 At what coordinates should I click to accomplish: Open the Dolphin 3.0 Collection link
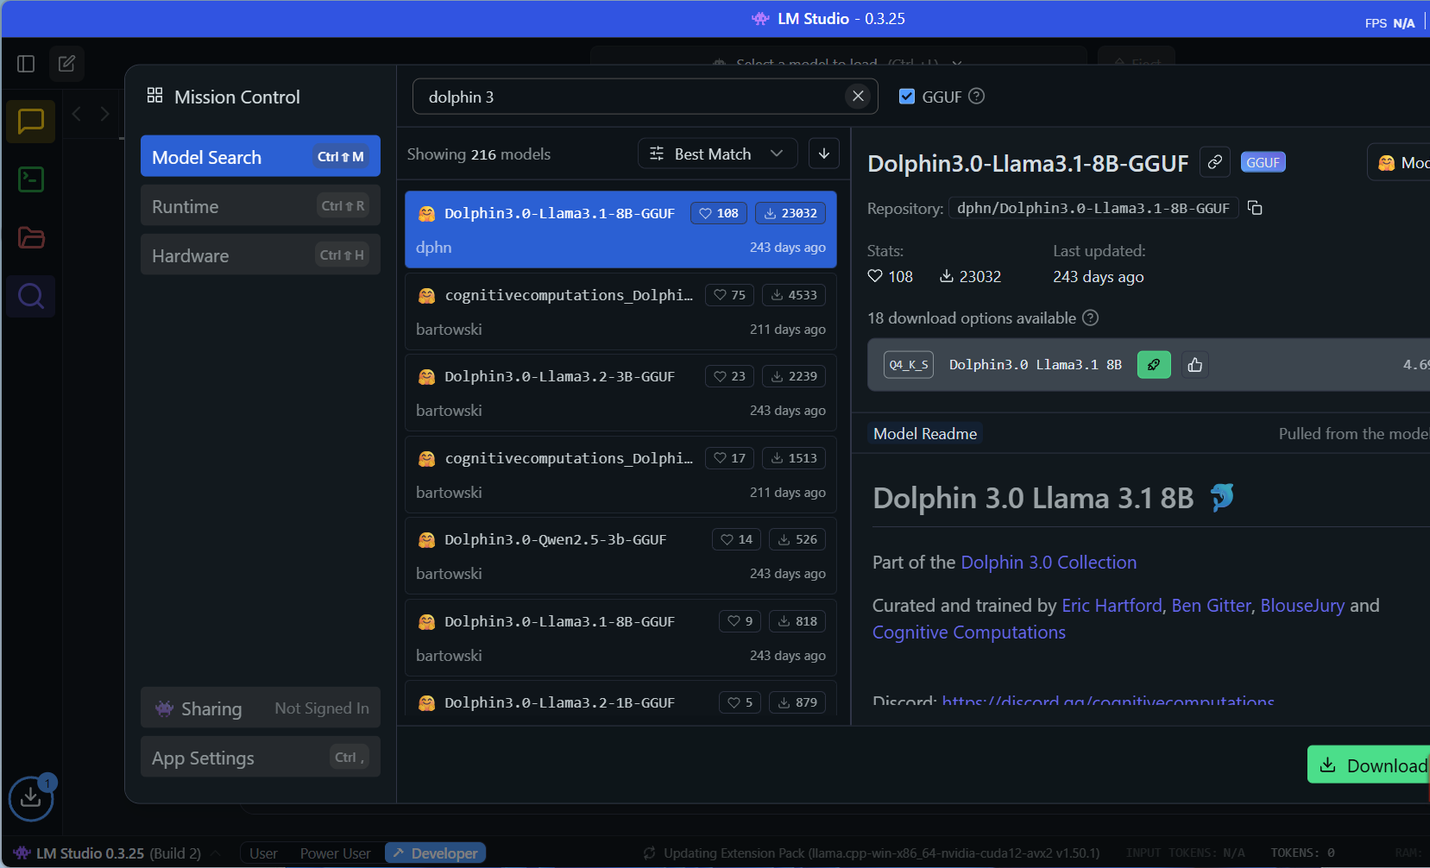click(1048, 562)
